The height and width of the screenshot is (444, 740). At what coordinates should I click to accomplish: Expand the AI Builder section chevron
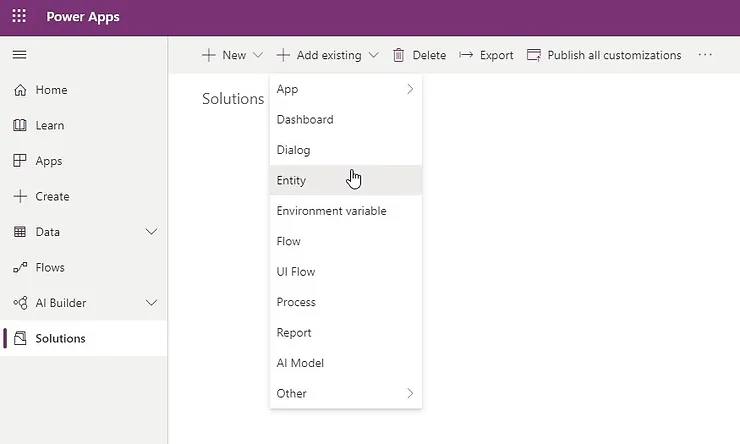pos(151,302)
